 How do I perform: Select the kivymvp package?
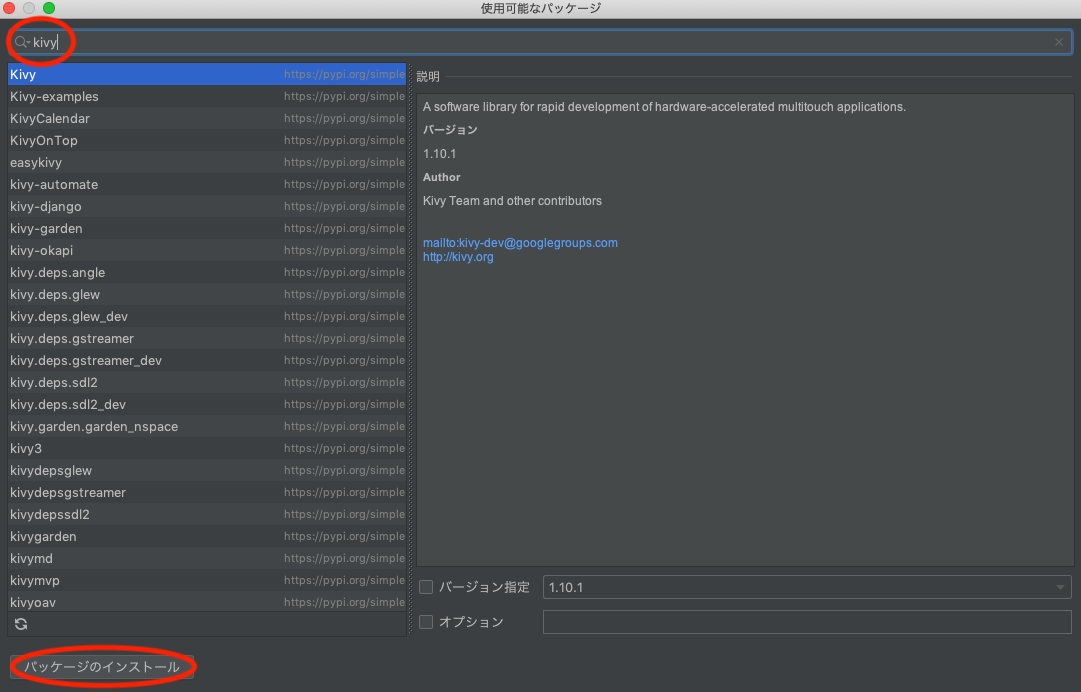coord(207,580)
